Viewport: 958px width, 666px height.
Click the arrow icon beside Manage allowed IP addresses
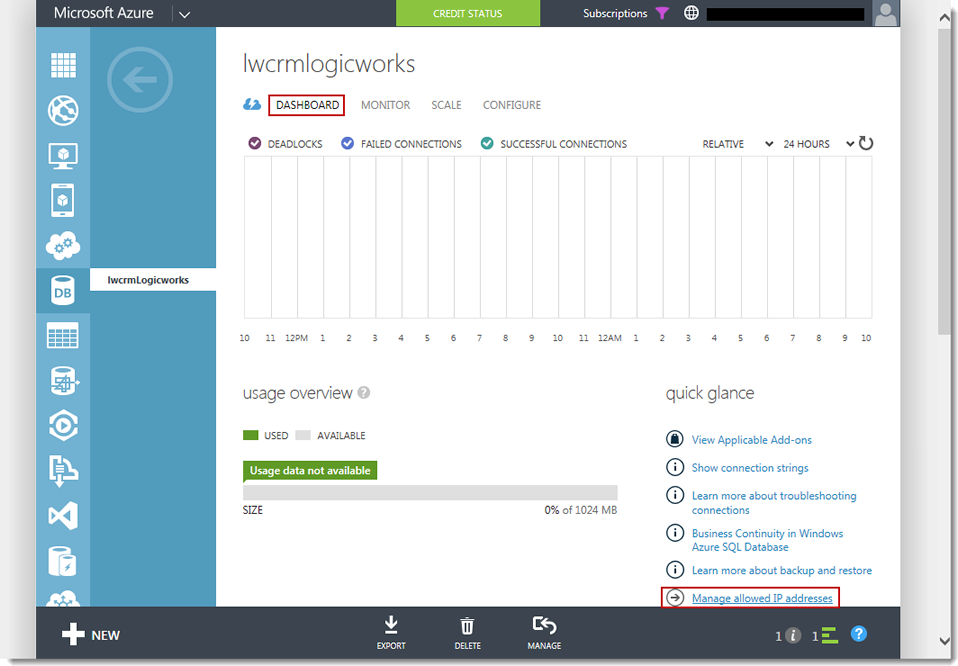675,598
